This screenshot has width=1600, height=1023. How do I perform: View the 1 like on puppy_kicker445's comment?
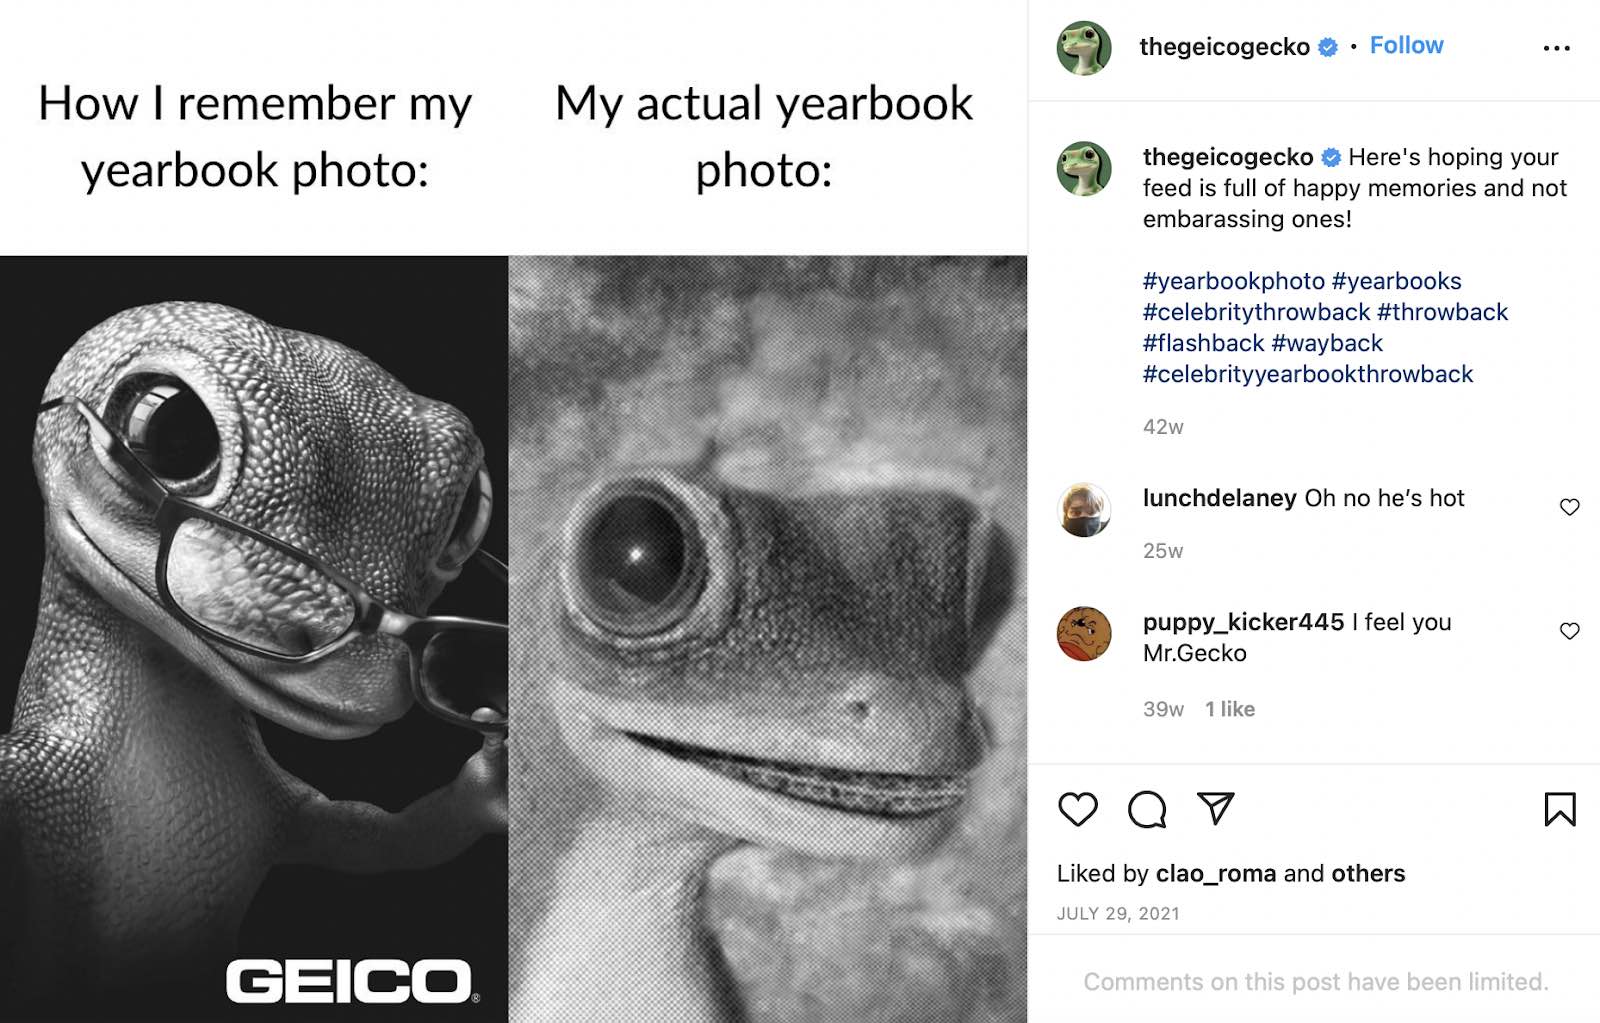pos(1229,709)
